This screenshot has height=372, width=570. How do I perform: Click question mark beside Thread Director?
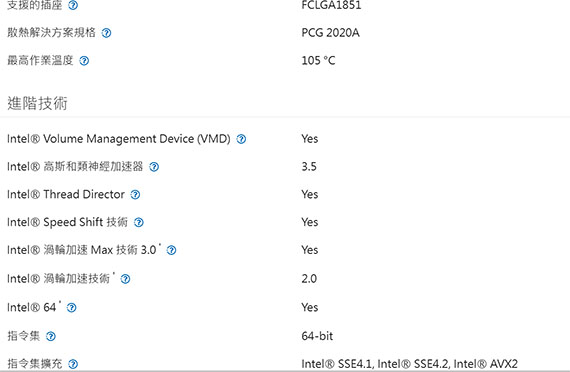click(x=135, y=195)
